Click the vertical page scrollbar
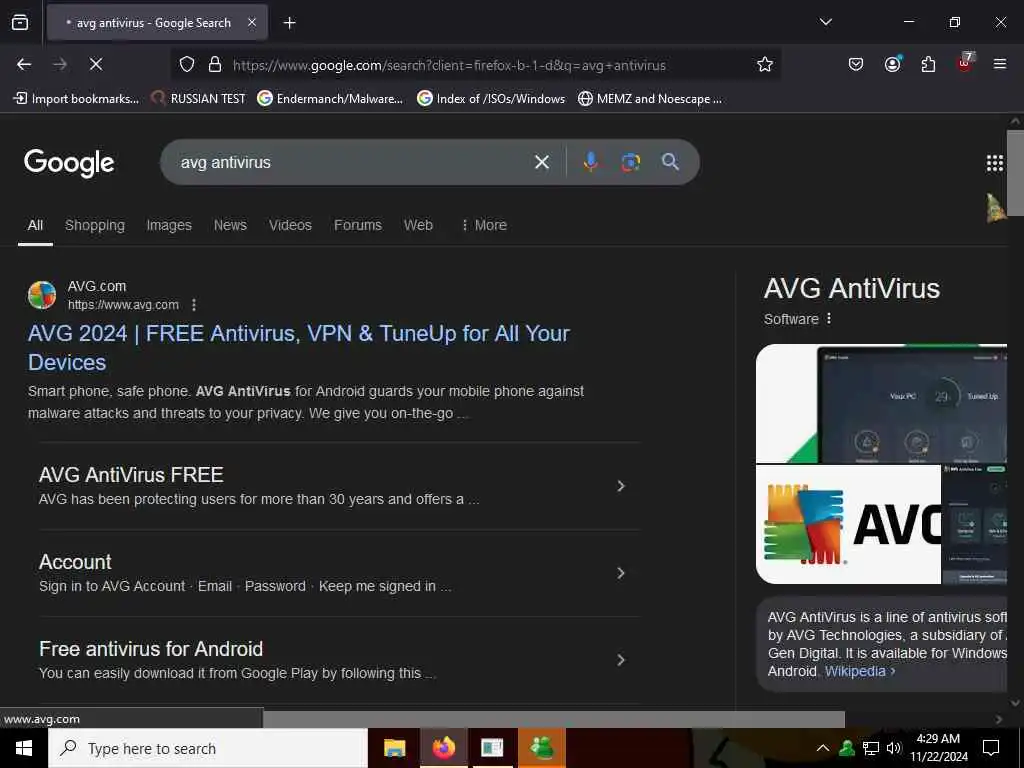 coord(1015,173)
